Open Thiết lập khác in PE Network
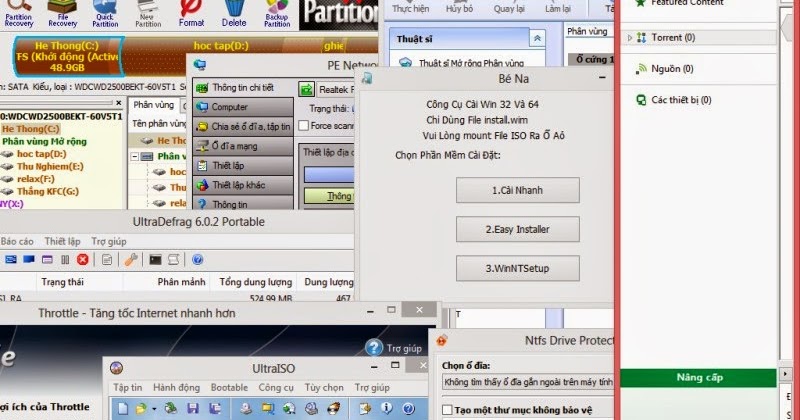Viewport: 800px width, 420px height. [x=243, y=185]
